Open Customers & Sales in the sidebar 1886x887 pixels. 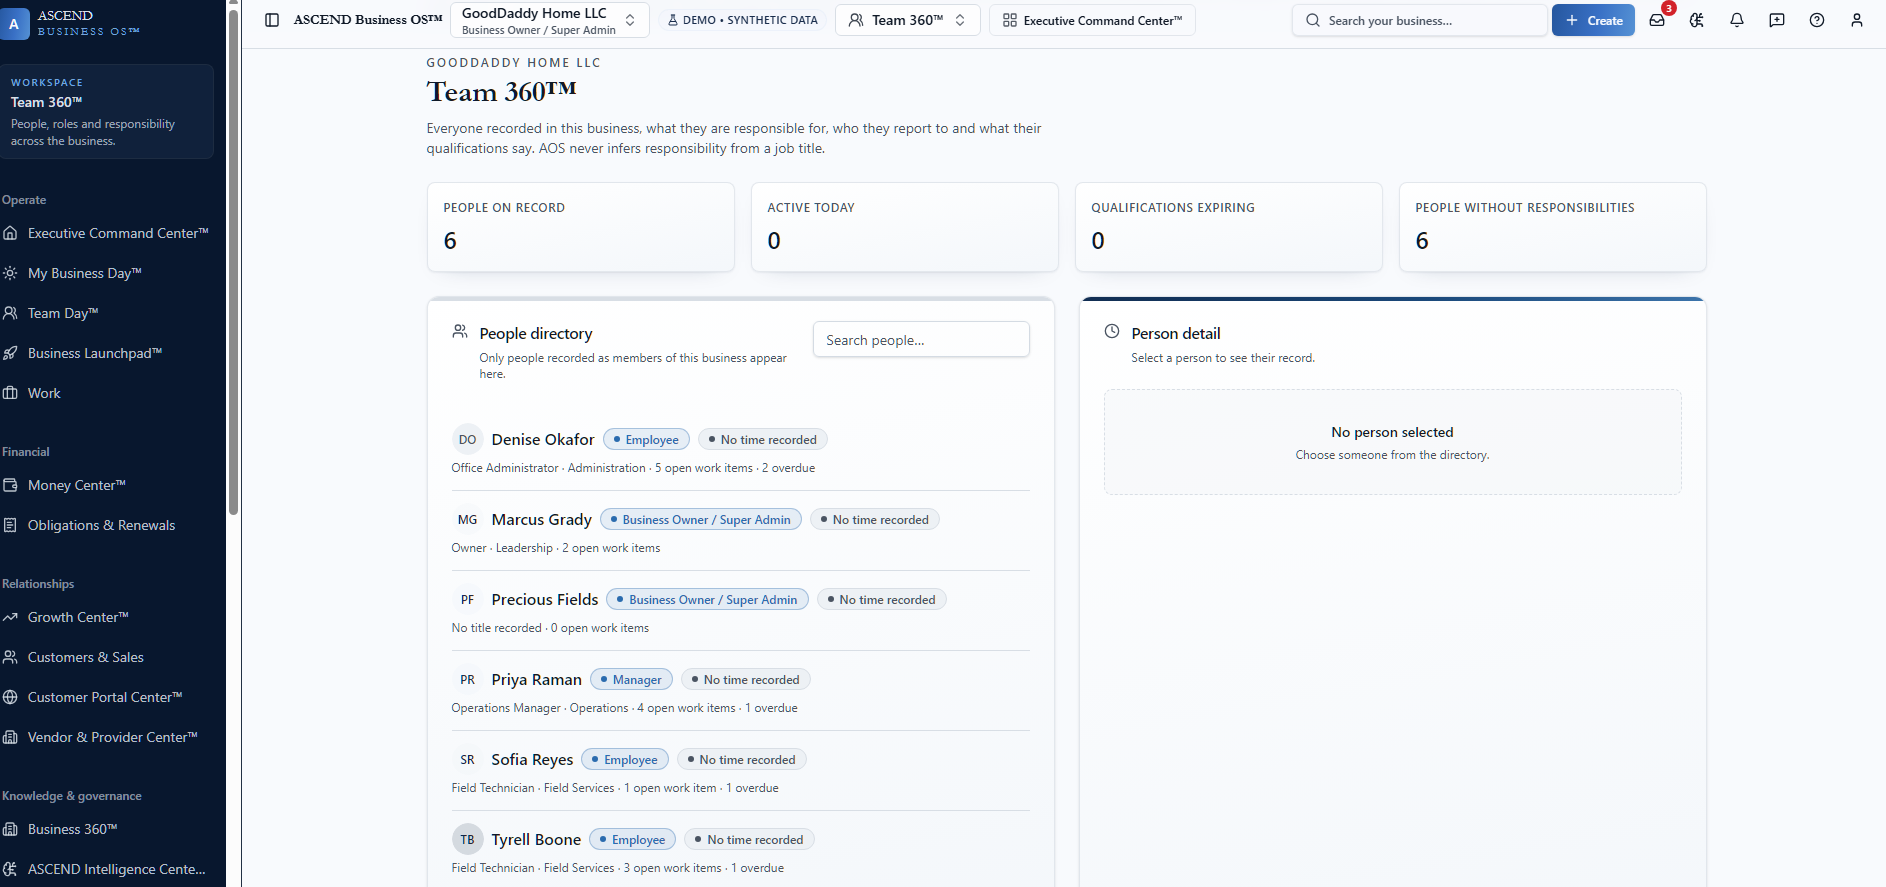tap(106, 657)
